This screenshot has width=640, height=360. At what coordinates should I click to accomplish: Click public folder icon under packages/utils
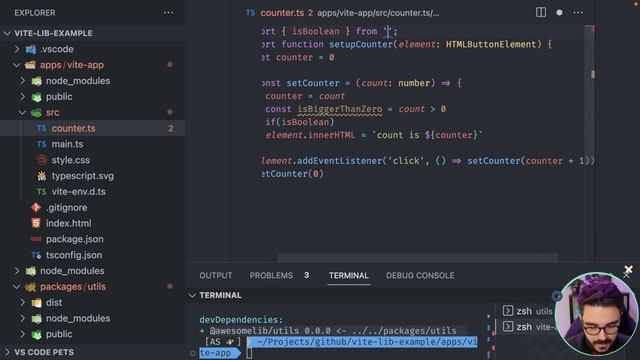(x=37, y=334)
